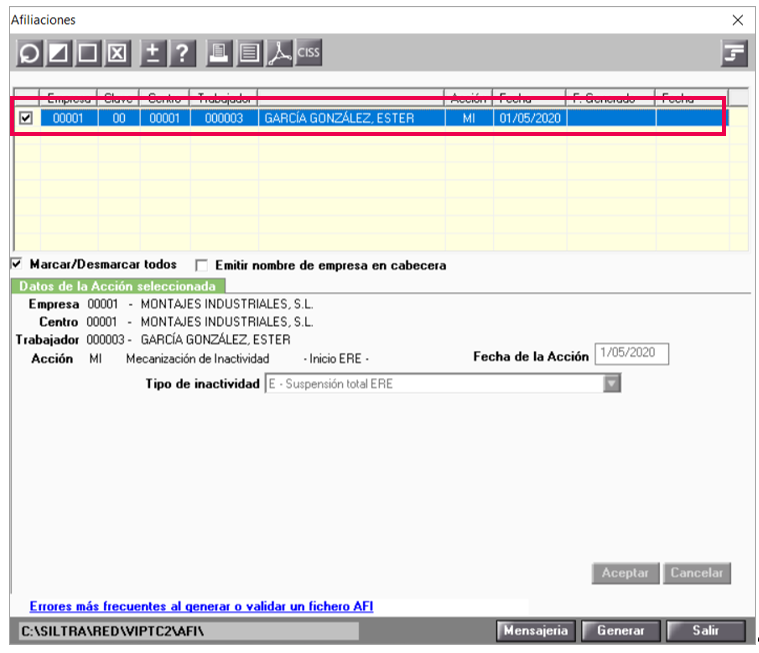Image resolution: width=759 pixels, height=653 pixels.
Task: Click the printer toolbar icon
Action: (219, 53)
